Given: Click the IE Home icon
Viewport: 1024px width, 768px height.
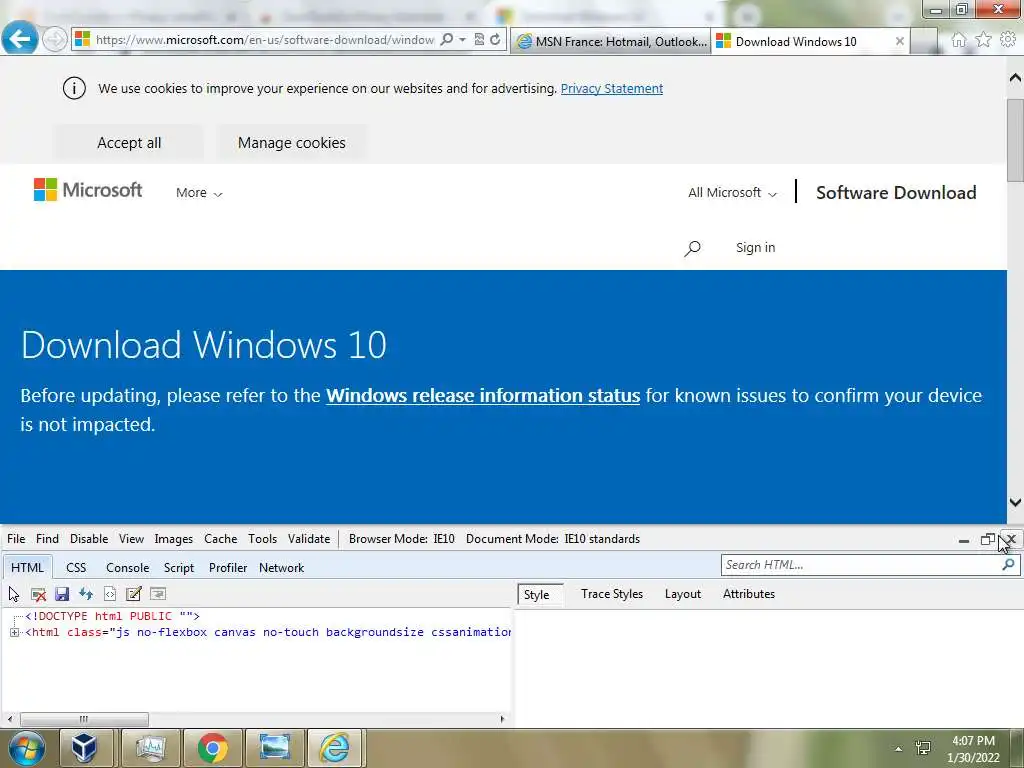Looking at the screenshot, I should 958,40.
